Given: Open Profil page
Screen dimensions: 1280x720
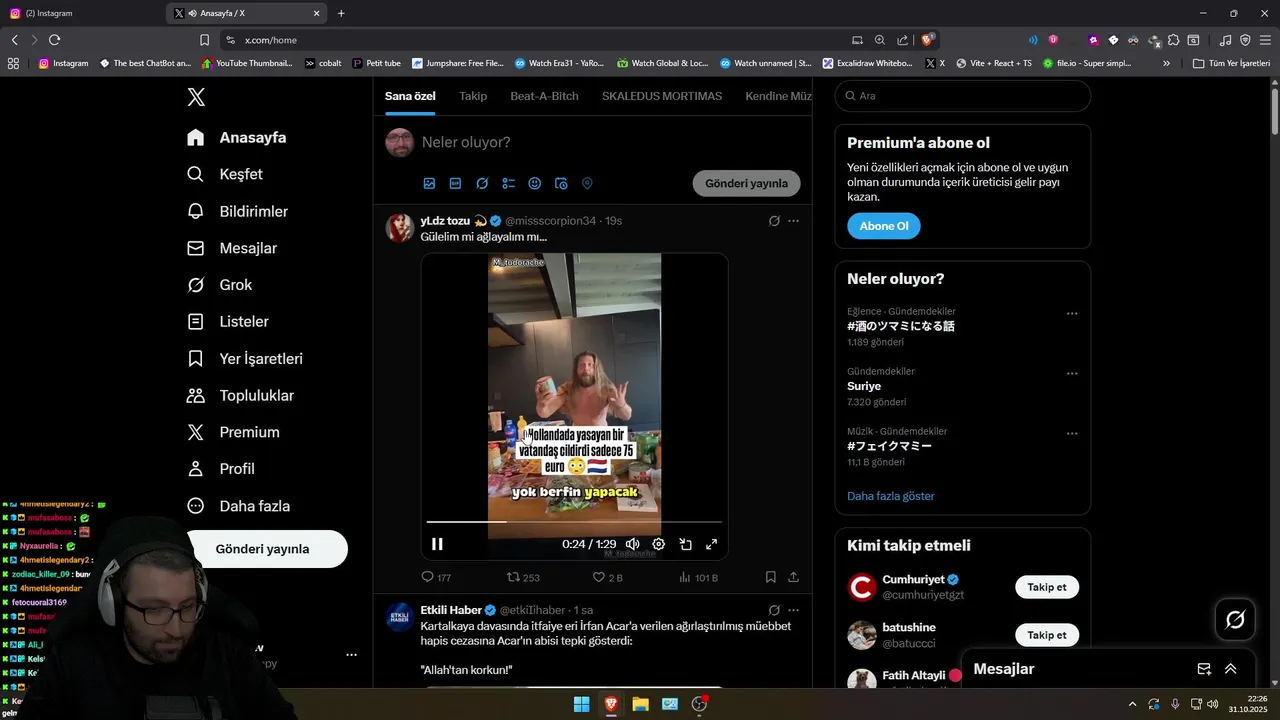Looking at the screenshot, I should 221,469.
